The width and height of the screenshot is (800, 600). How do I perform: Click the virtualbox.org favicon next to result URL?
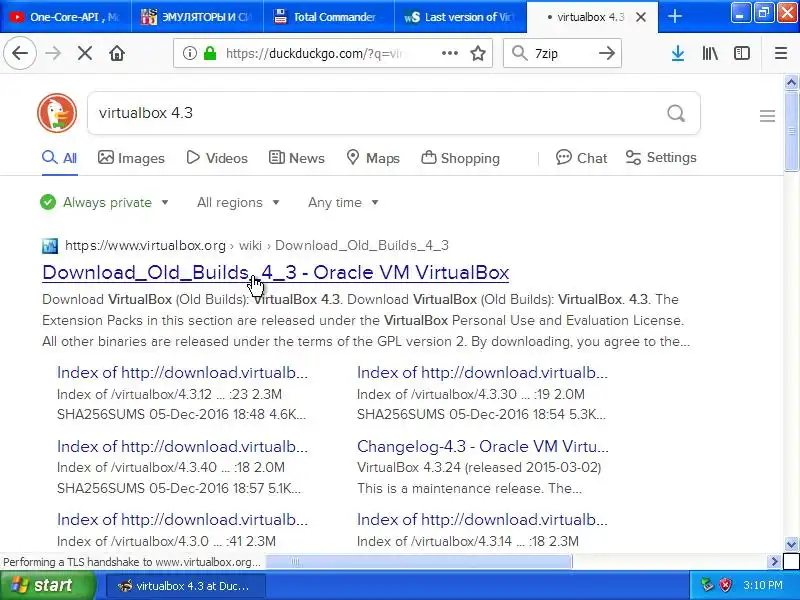50,246
